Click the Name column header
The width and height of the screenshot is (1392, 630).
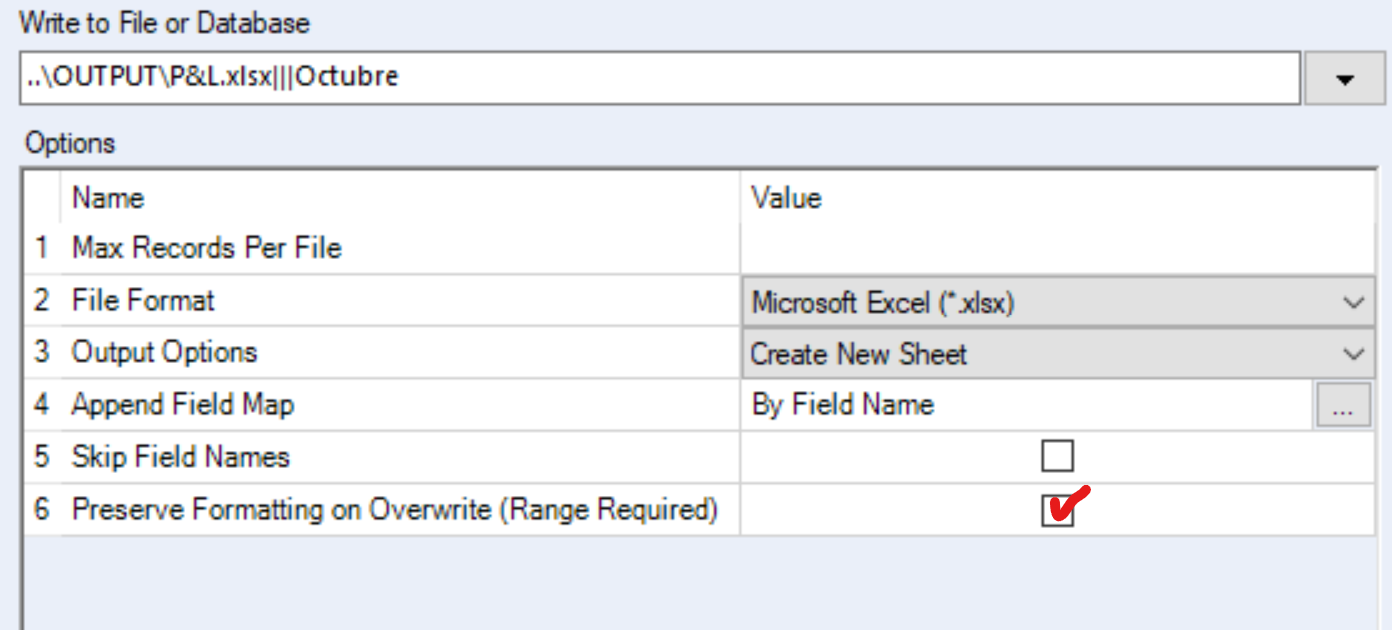tap(107, 198)
